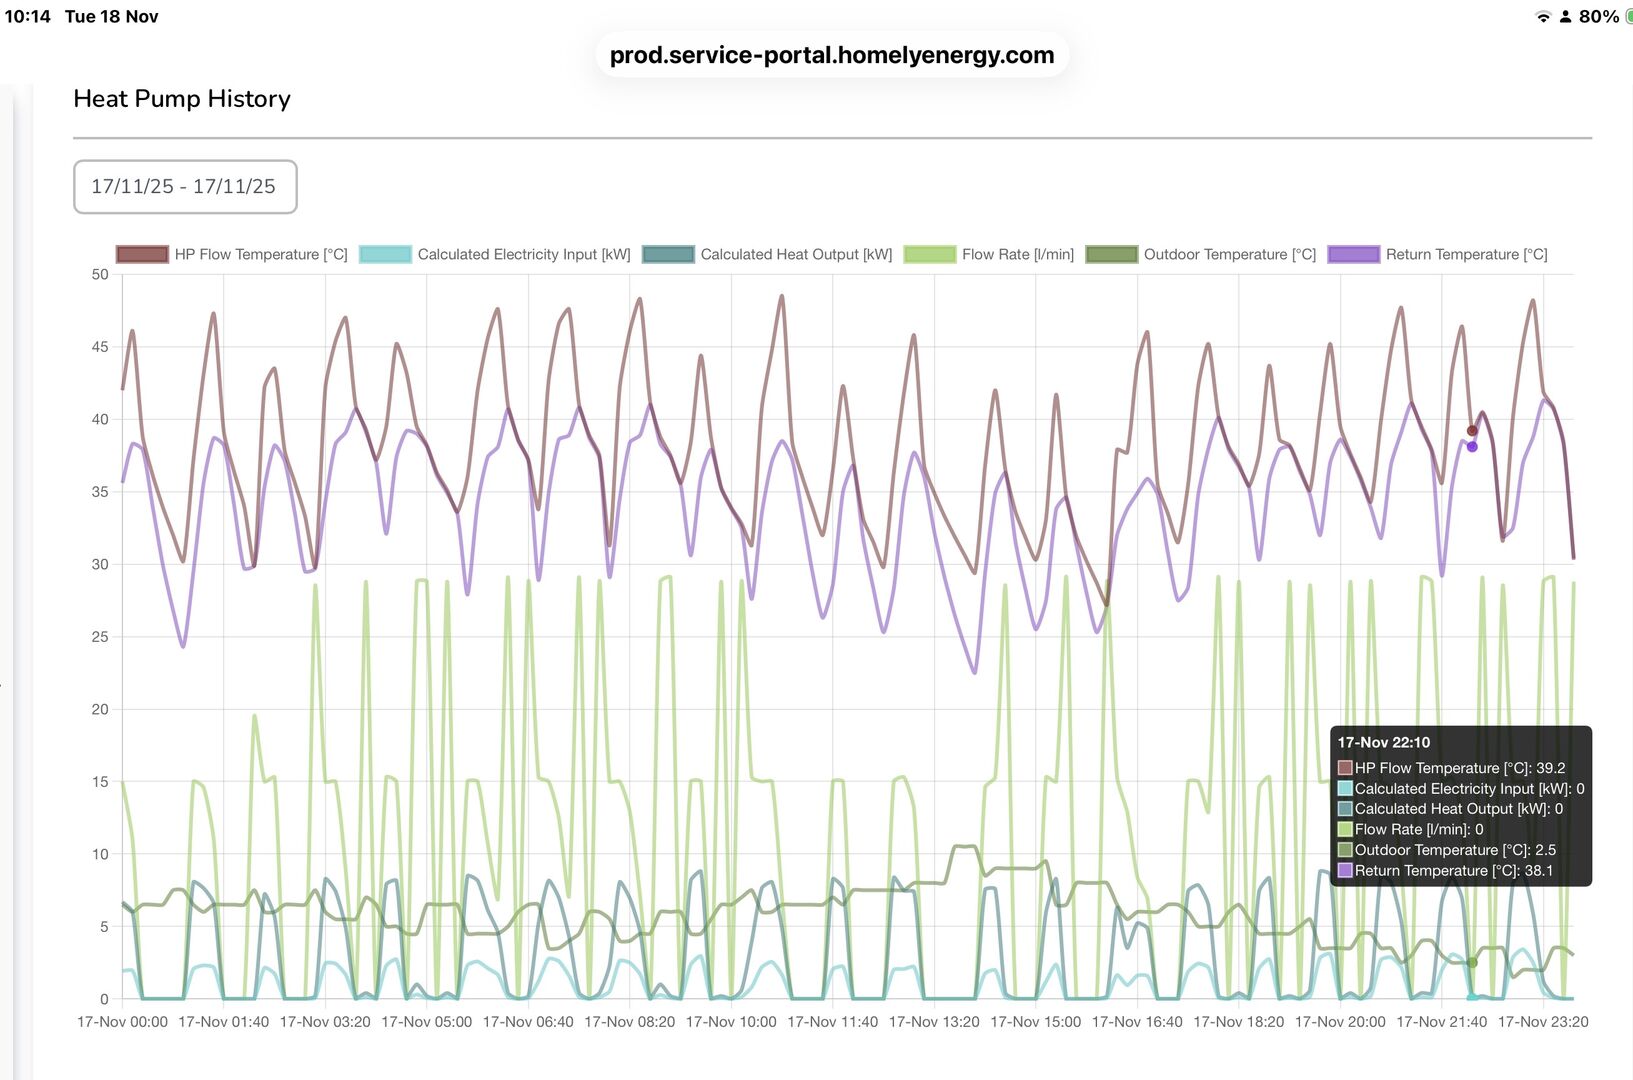1633x1080 pixels.
Task: Click the 17-Nov 10:00 x-axis label
Action: coord(731,1022)
